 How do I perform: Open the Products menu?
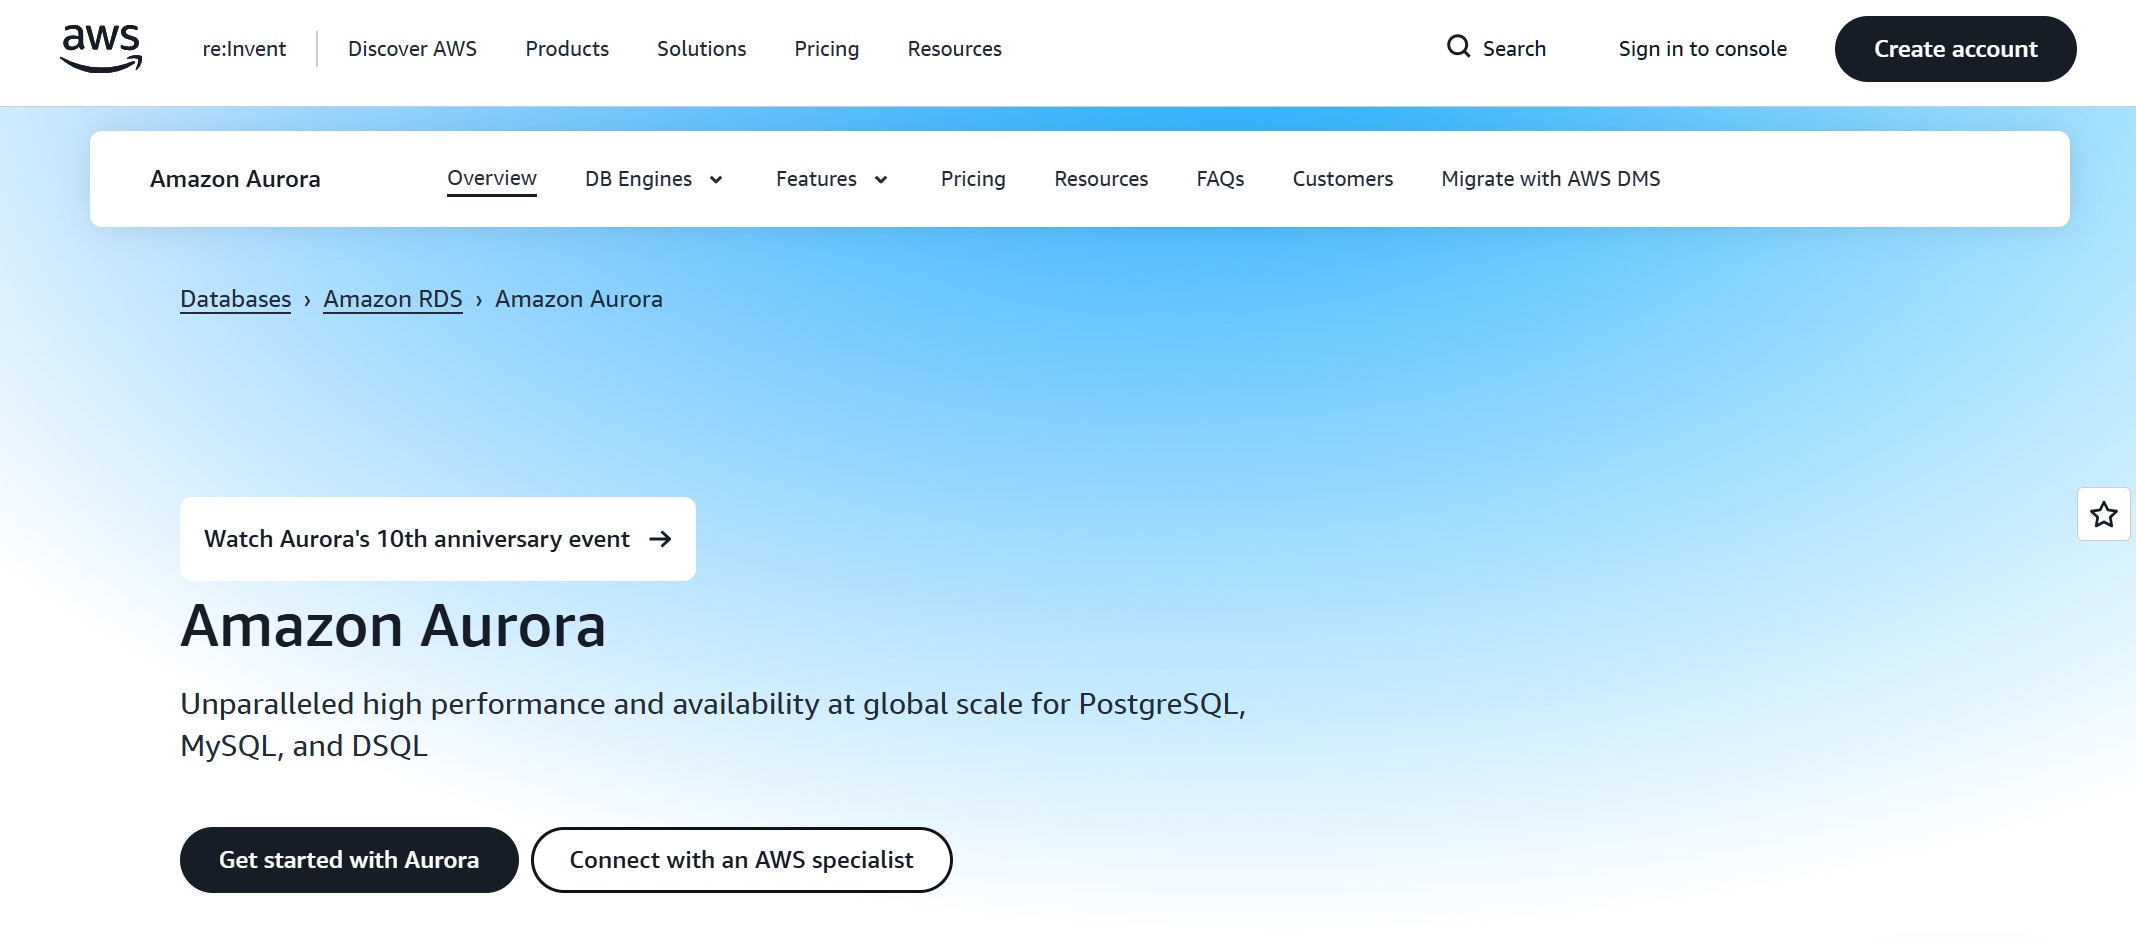567,49
